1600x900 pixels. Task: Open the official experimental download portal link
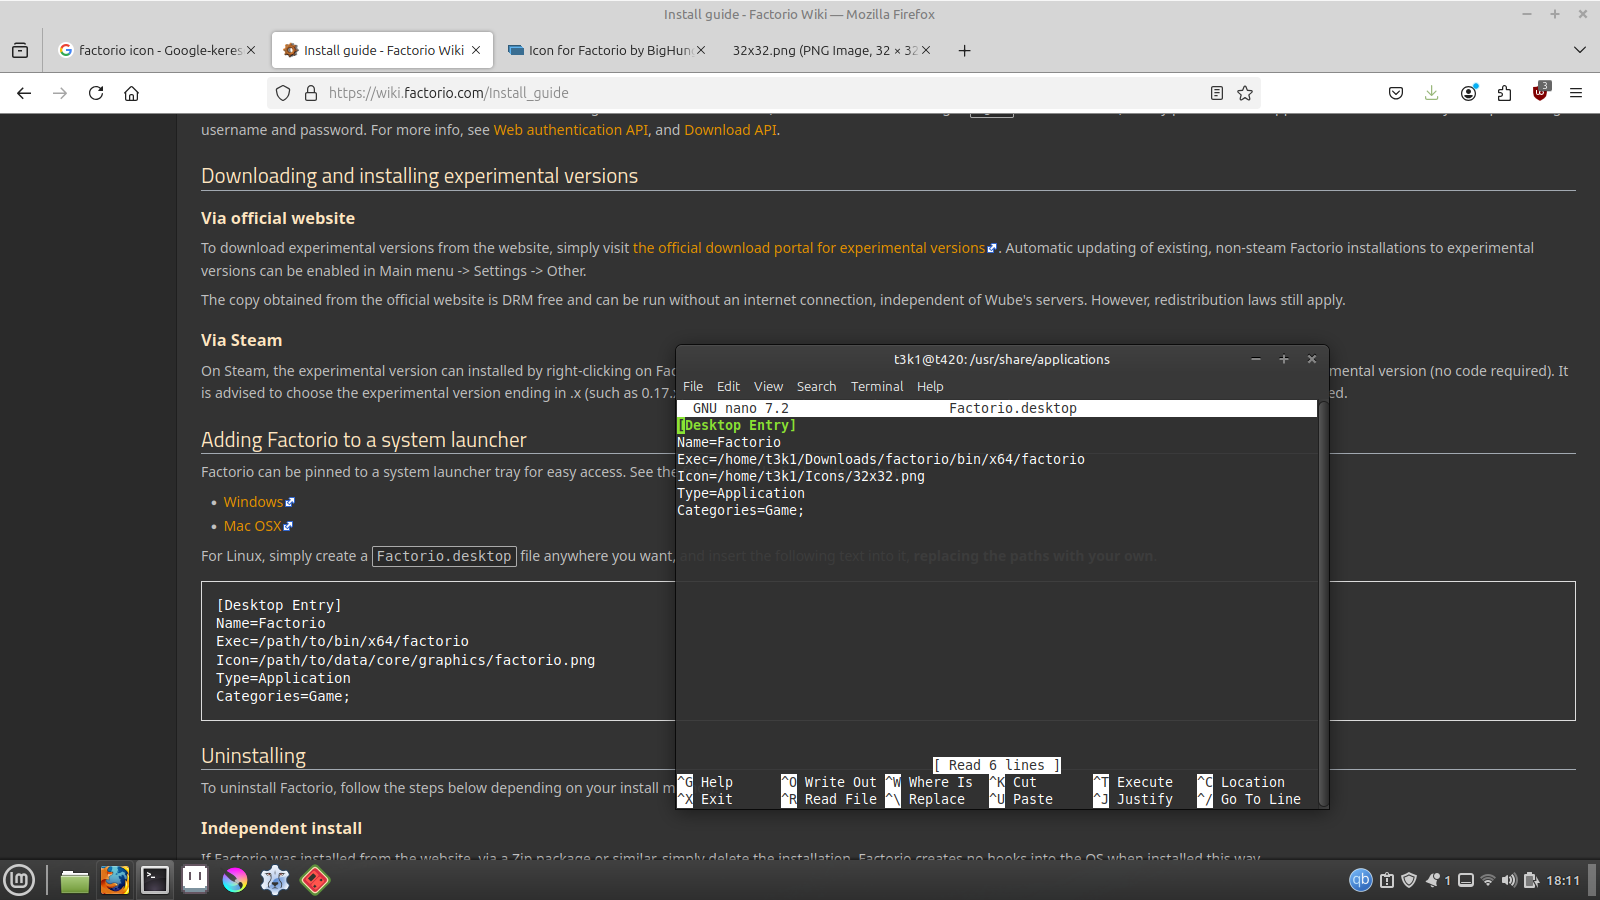click(x=809, y=248)
